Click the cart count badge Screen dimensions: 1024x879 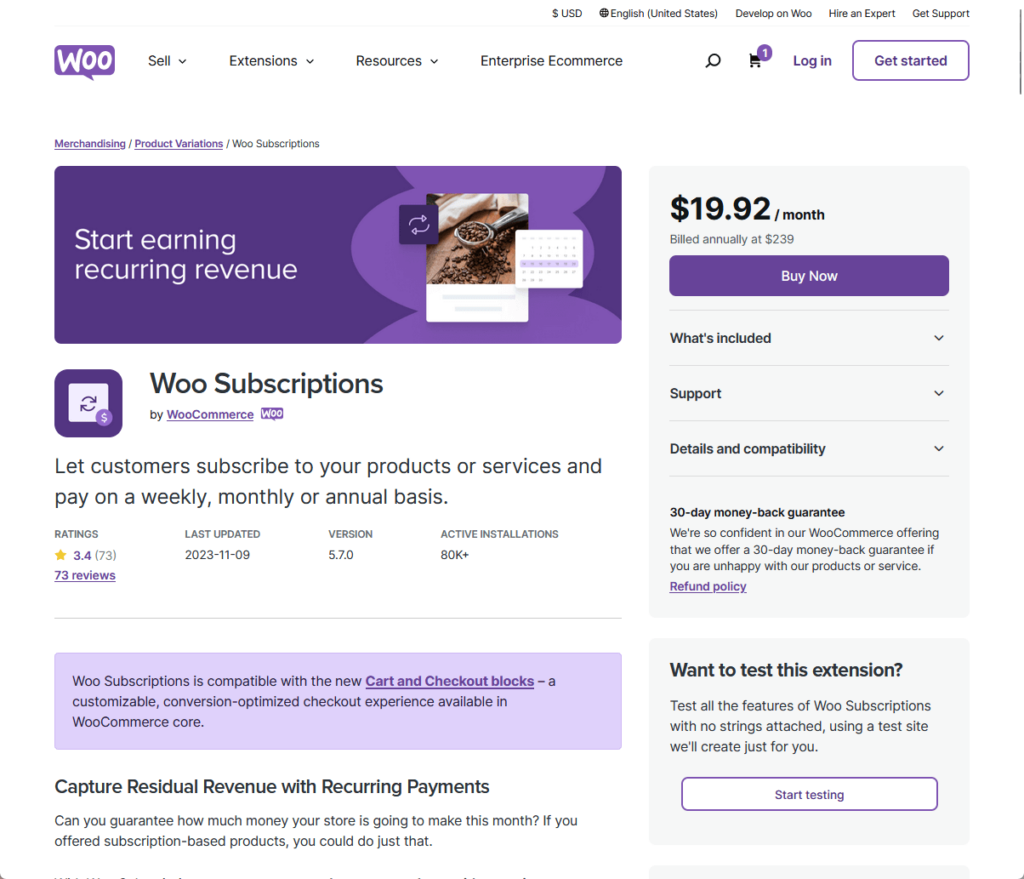765,52
